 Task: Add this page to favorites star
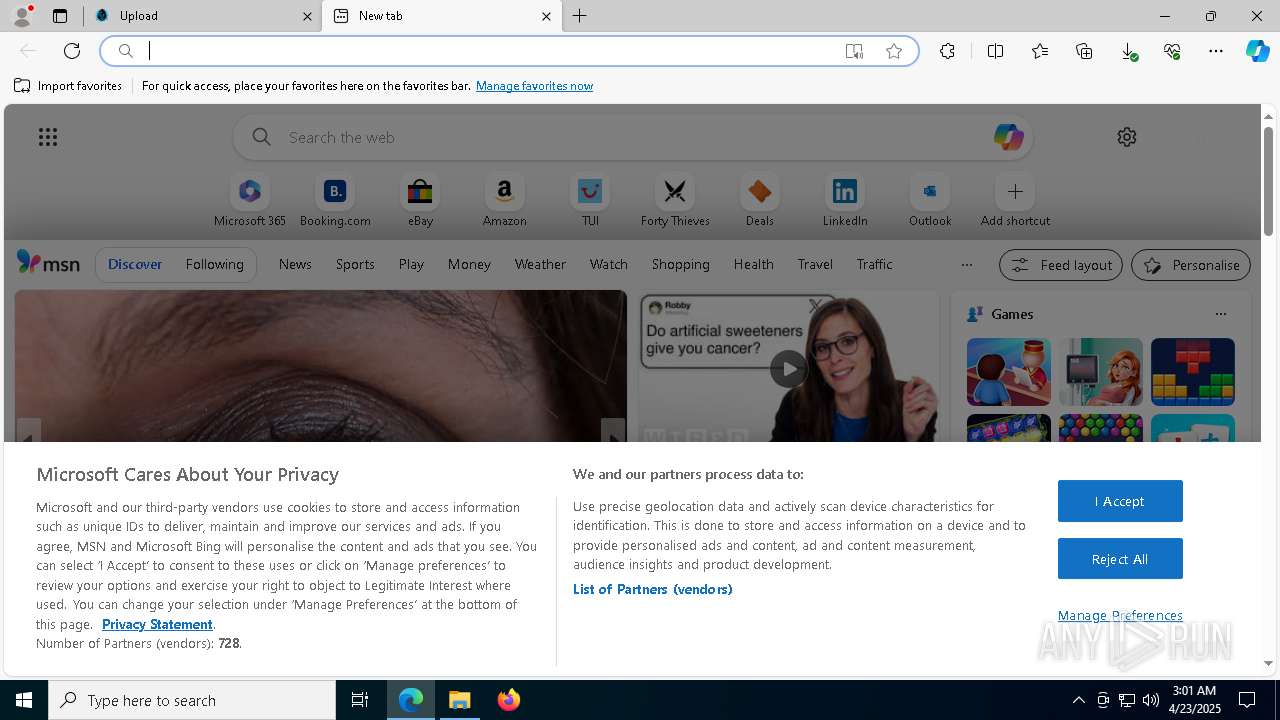pyautogui.click(x=894, y=51)
